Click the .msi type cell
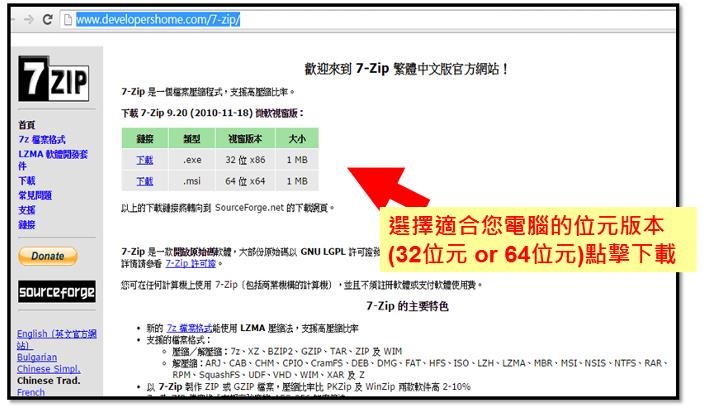The width and height of the screenshot is (703, 406). [x=192, y=181]
